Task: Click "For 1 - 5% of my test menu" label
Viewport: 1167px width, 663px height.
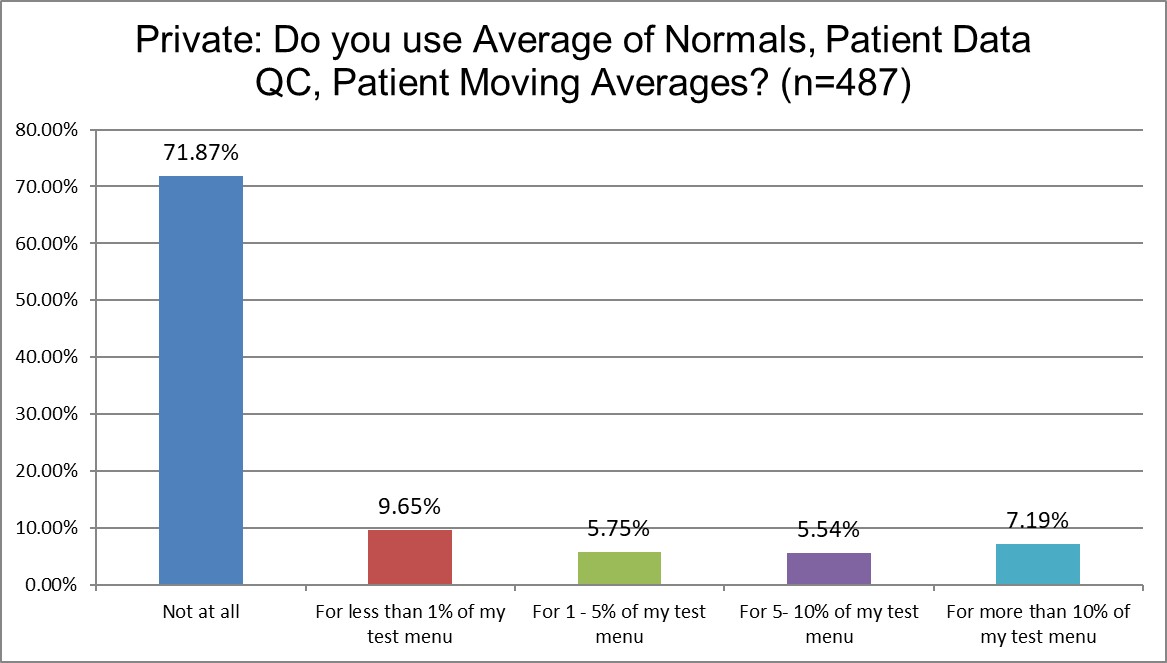Action: pyautogui.click(x=619, y=623)
